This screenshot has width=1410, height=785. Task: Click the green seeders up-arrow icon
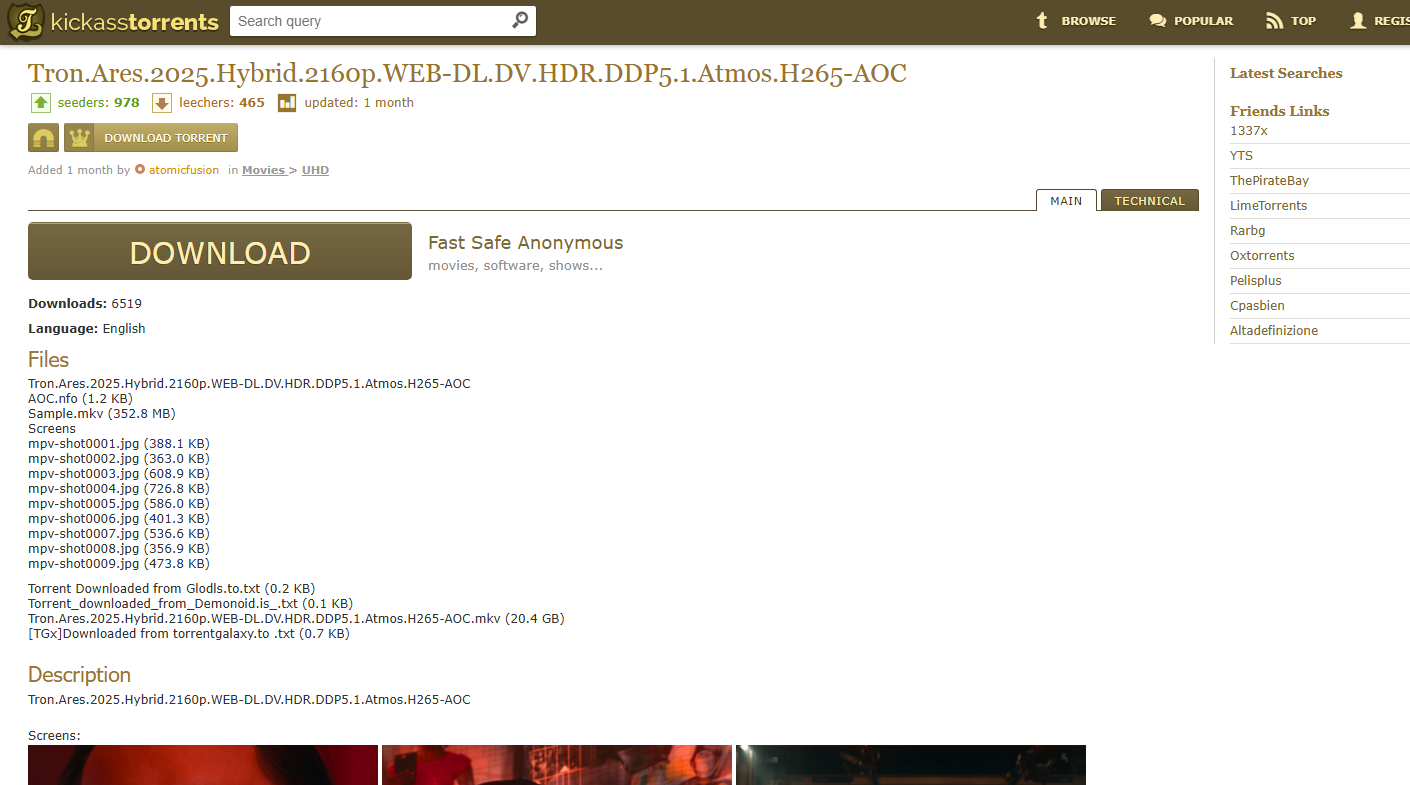pos(41,103)
